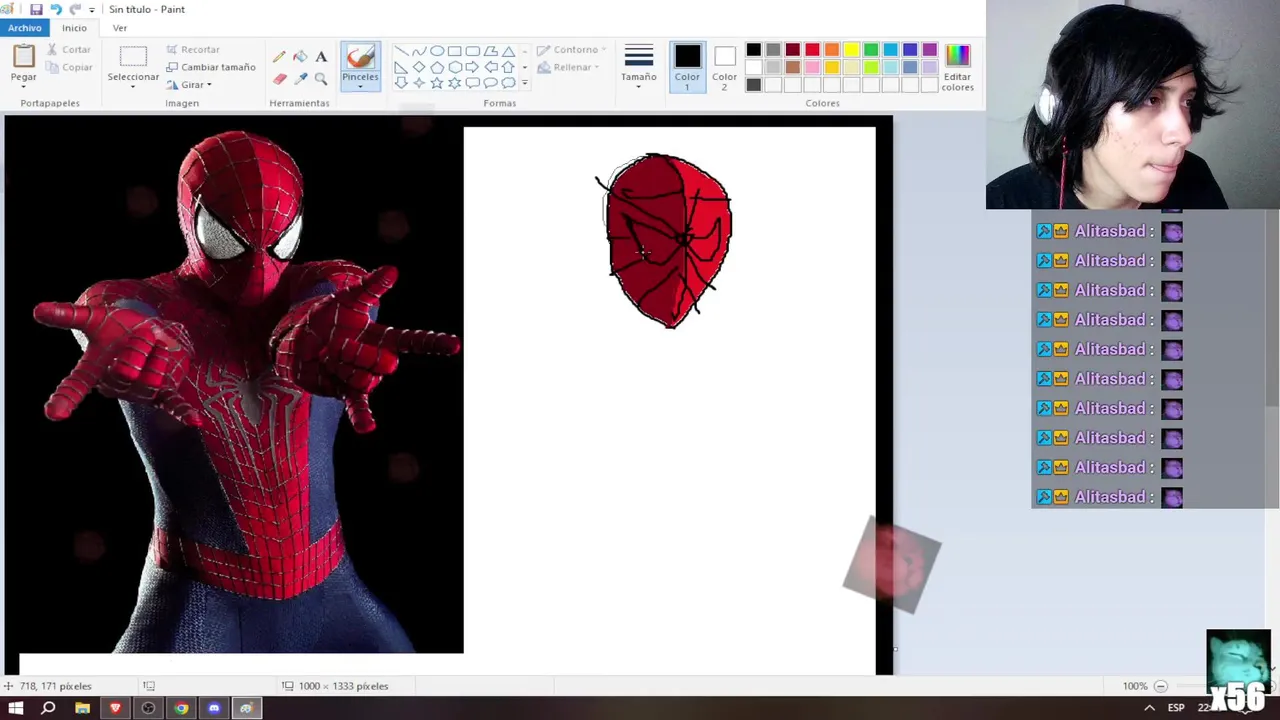The height and width of the screenshot is (720, 1280).
Task: Choose the four-point star shape
Action: pyautogui.click(x=419, y=83)
